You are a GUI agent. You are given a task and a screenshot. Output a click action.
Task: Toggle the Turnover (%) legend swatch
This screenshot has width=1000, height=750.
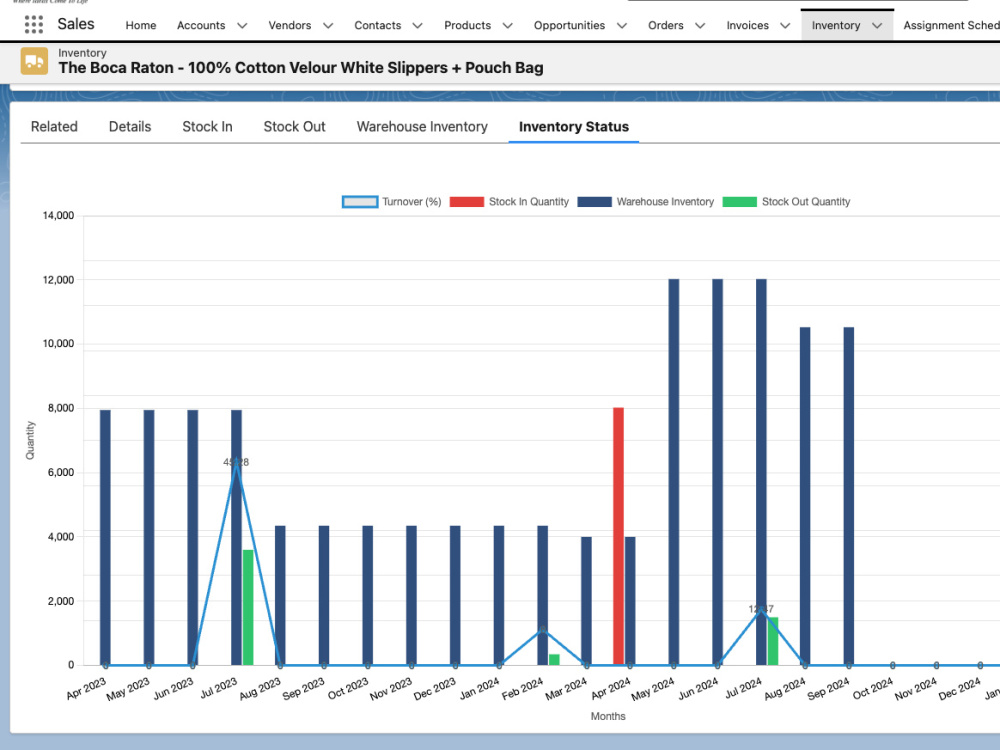tap(360, 202)
